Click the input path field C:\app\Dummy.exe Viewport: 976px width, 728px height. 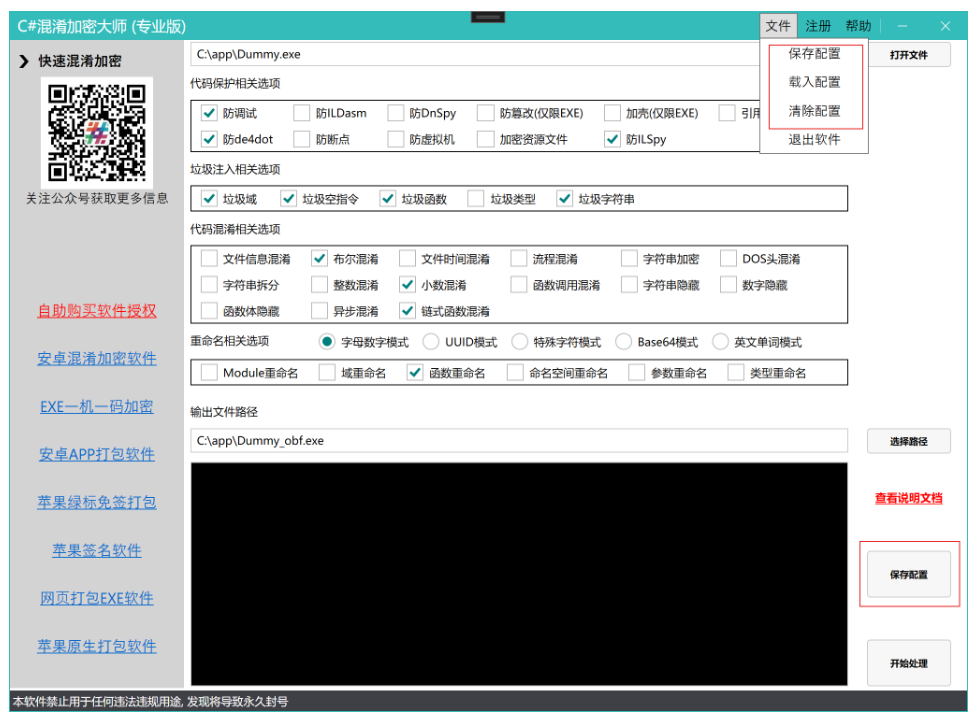tap(475, 55)
